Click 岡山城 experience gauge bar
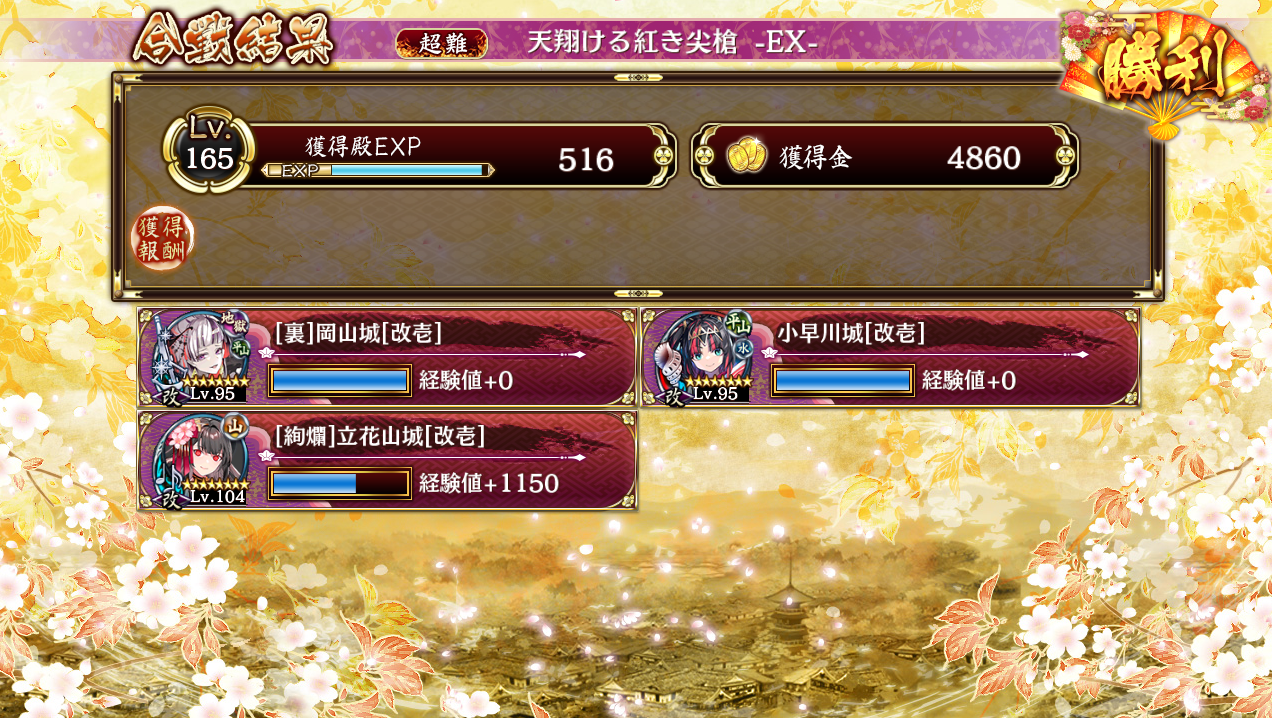 pyautogui.click(x=340, y=381)
